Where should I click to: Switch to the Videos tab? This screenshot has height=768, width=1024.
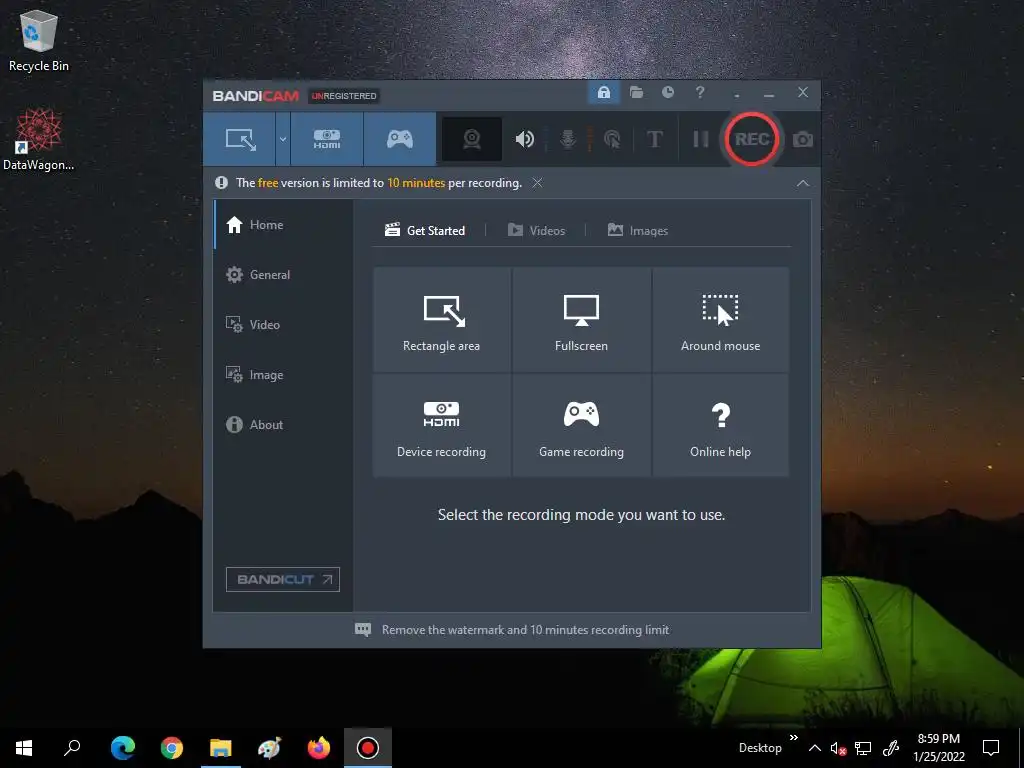tap(536, 231)
